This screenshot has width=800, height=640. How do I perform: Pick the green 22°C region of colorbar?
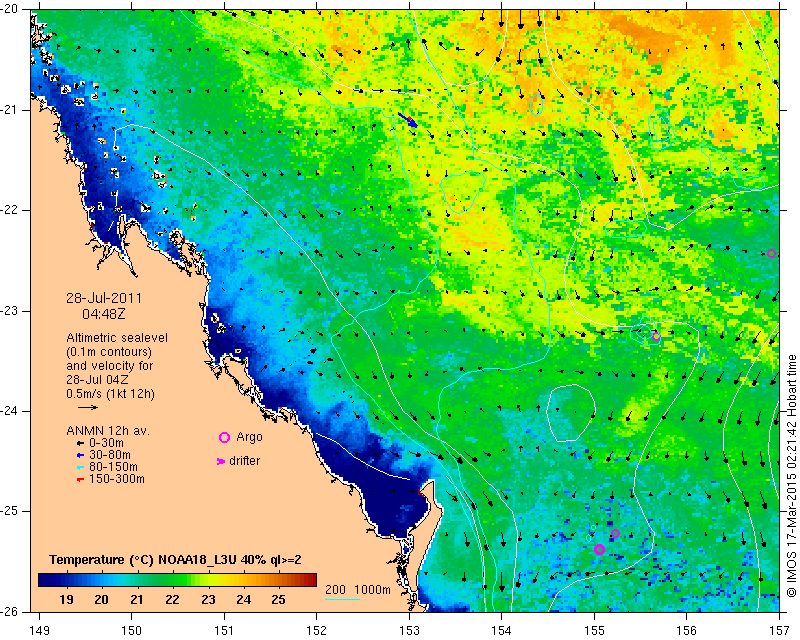(172, 580)
